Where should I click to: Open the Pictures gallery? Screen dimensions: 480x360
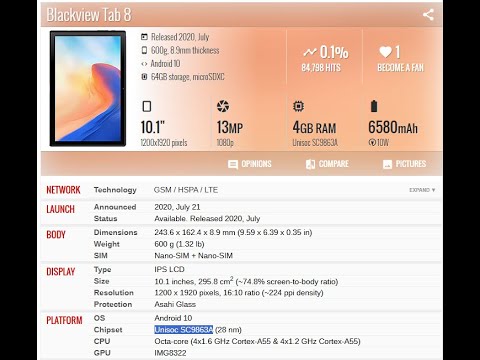404,164
